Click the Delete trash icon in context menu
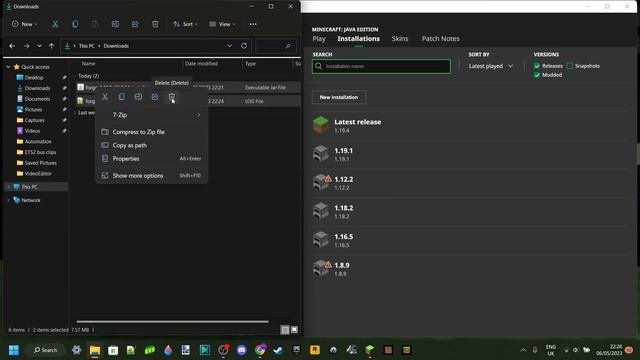This screenshot has width=640, height=360. point(171,97)
